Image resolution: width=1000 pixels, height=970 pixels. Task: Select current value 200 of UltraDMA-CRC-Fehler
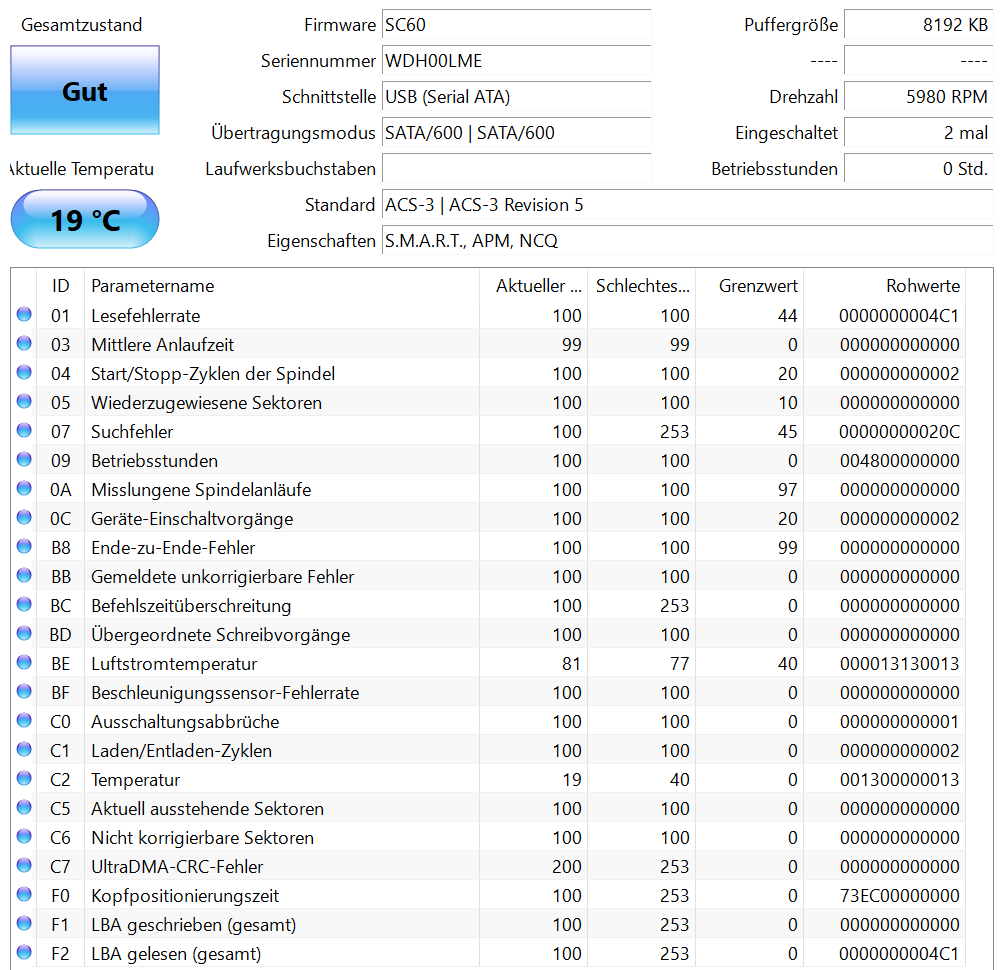coord(566,867)
